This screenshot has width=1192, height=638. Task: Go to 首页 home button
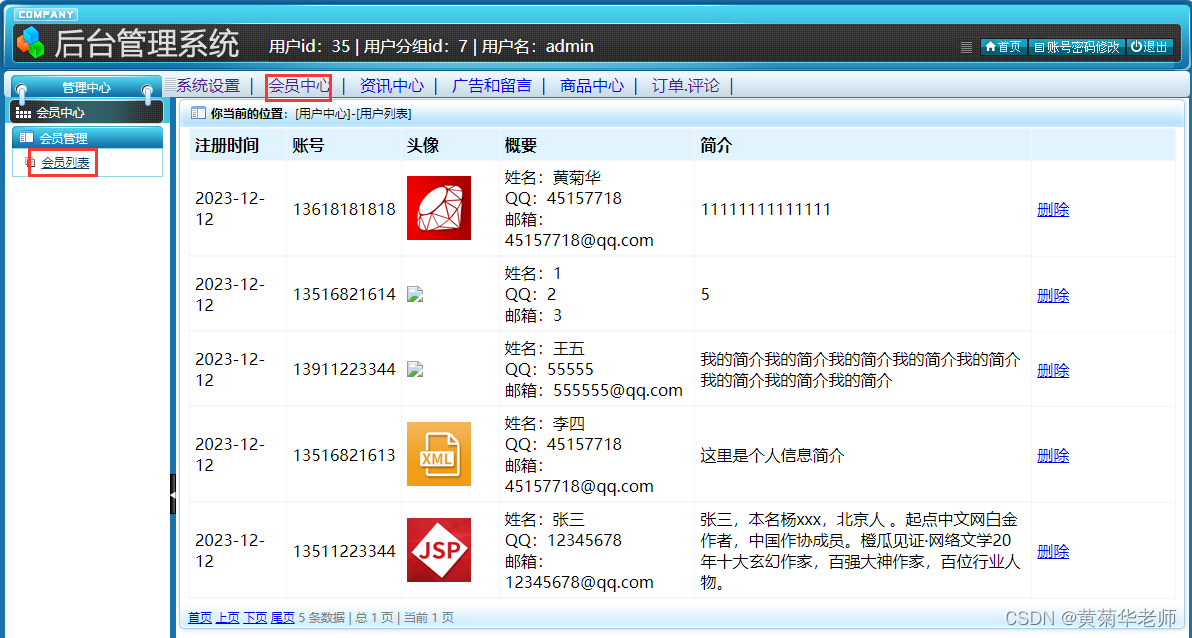(x=1003, y=46)
